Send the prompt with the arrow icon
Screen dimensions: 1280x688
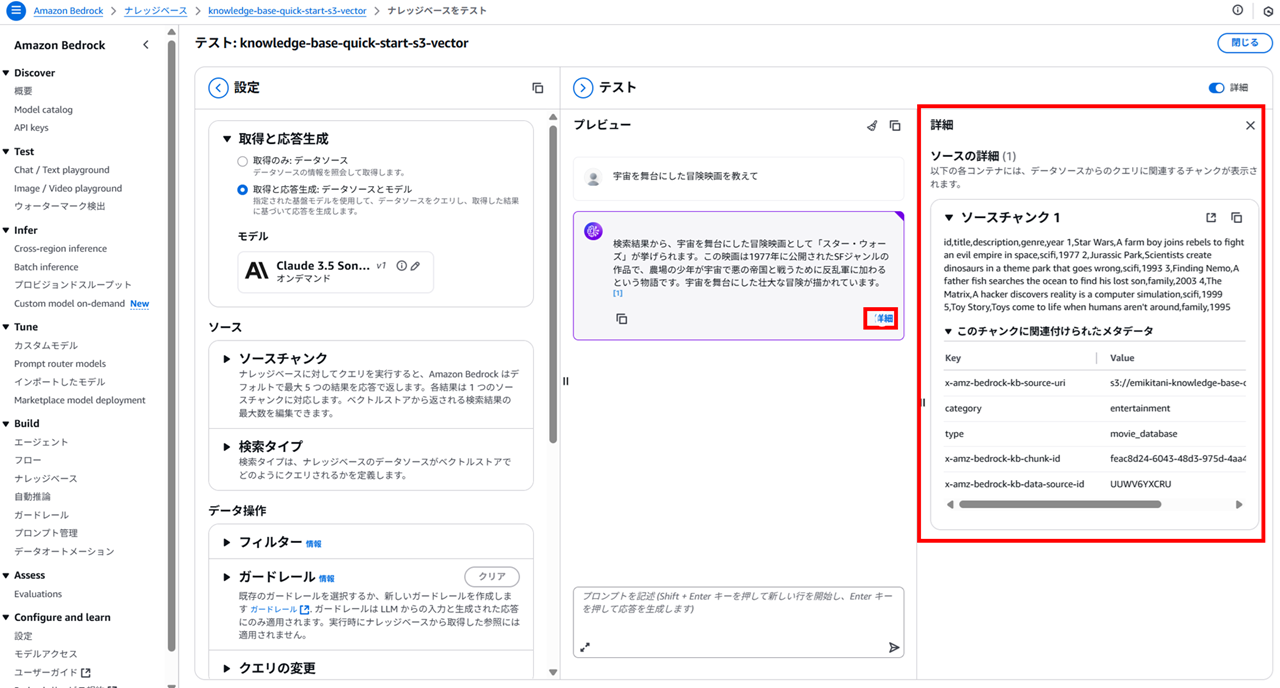click(894, 648)
